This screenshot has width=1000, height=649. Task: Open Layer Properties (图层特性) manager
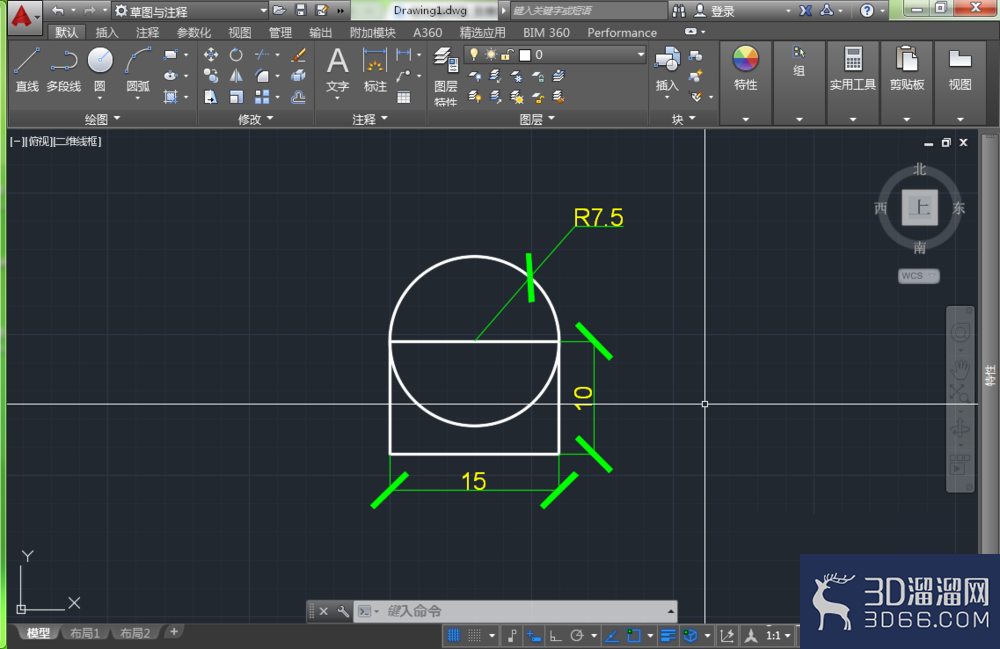445,75
